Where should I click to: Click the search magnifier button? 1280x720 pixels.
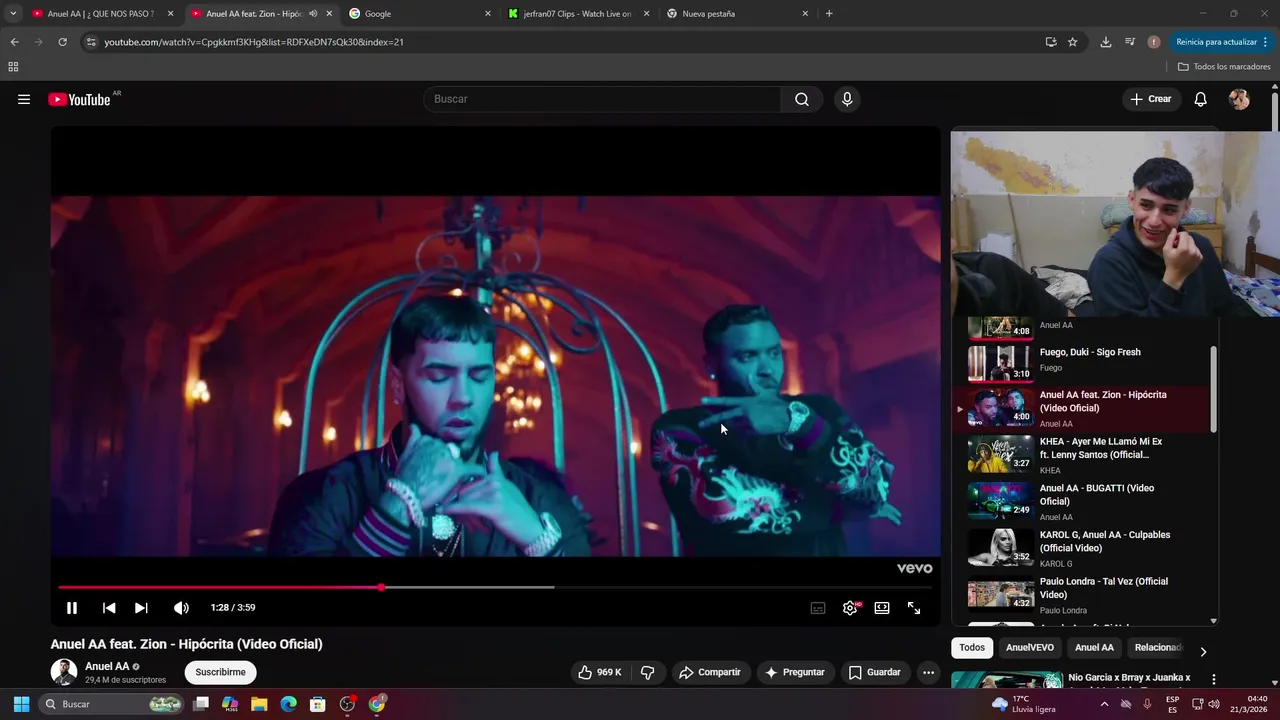tap(802, 99)
